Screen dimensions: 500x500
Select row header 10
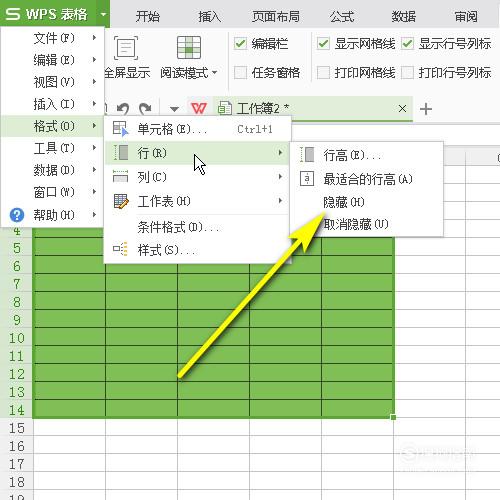click(x=17, y=338)
